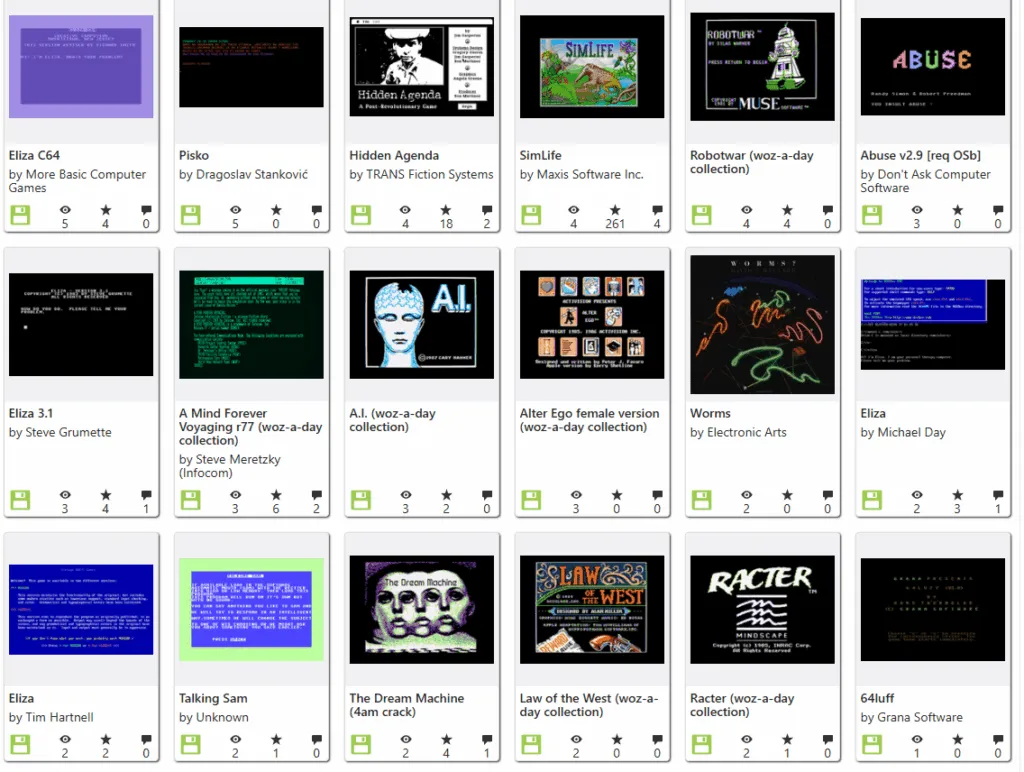1024x772 pixels.
Task: Click the floppy disk icon on A.I. card
Action: pyautogui.click(x=361, y=500)
